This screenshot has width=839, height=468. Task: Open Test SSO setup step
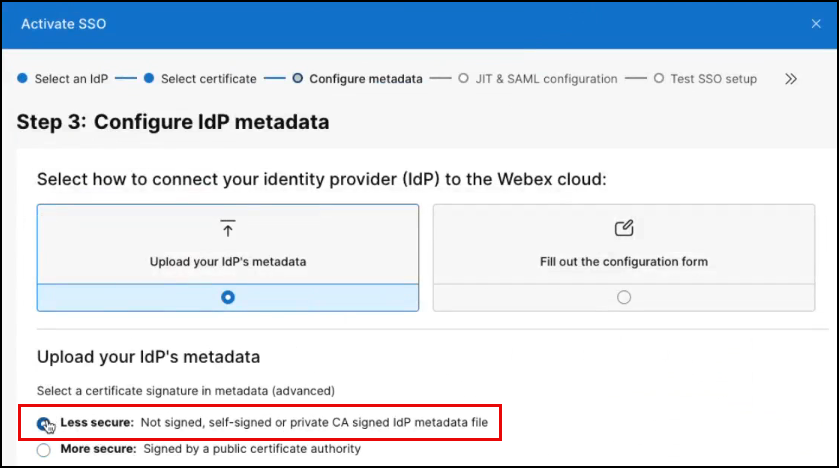tap(714, 78)
